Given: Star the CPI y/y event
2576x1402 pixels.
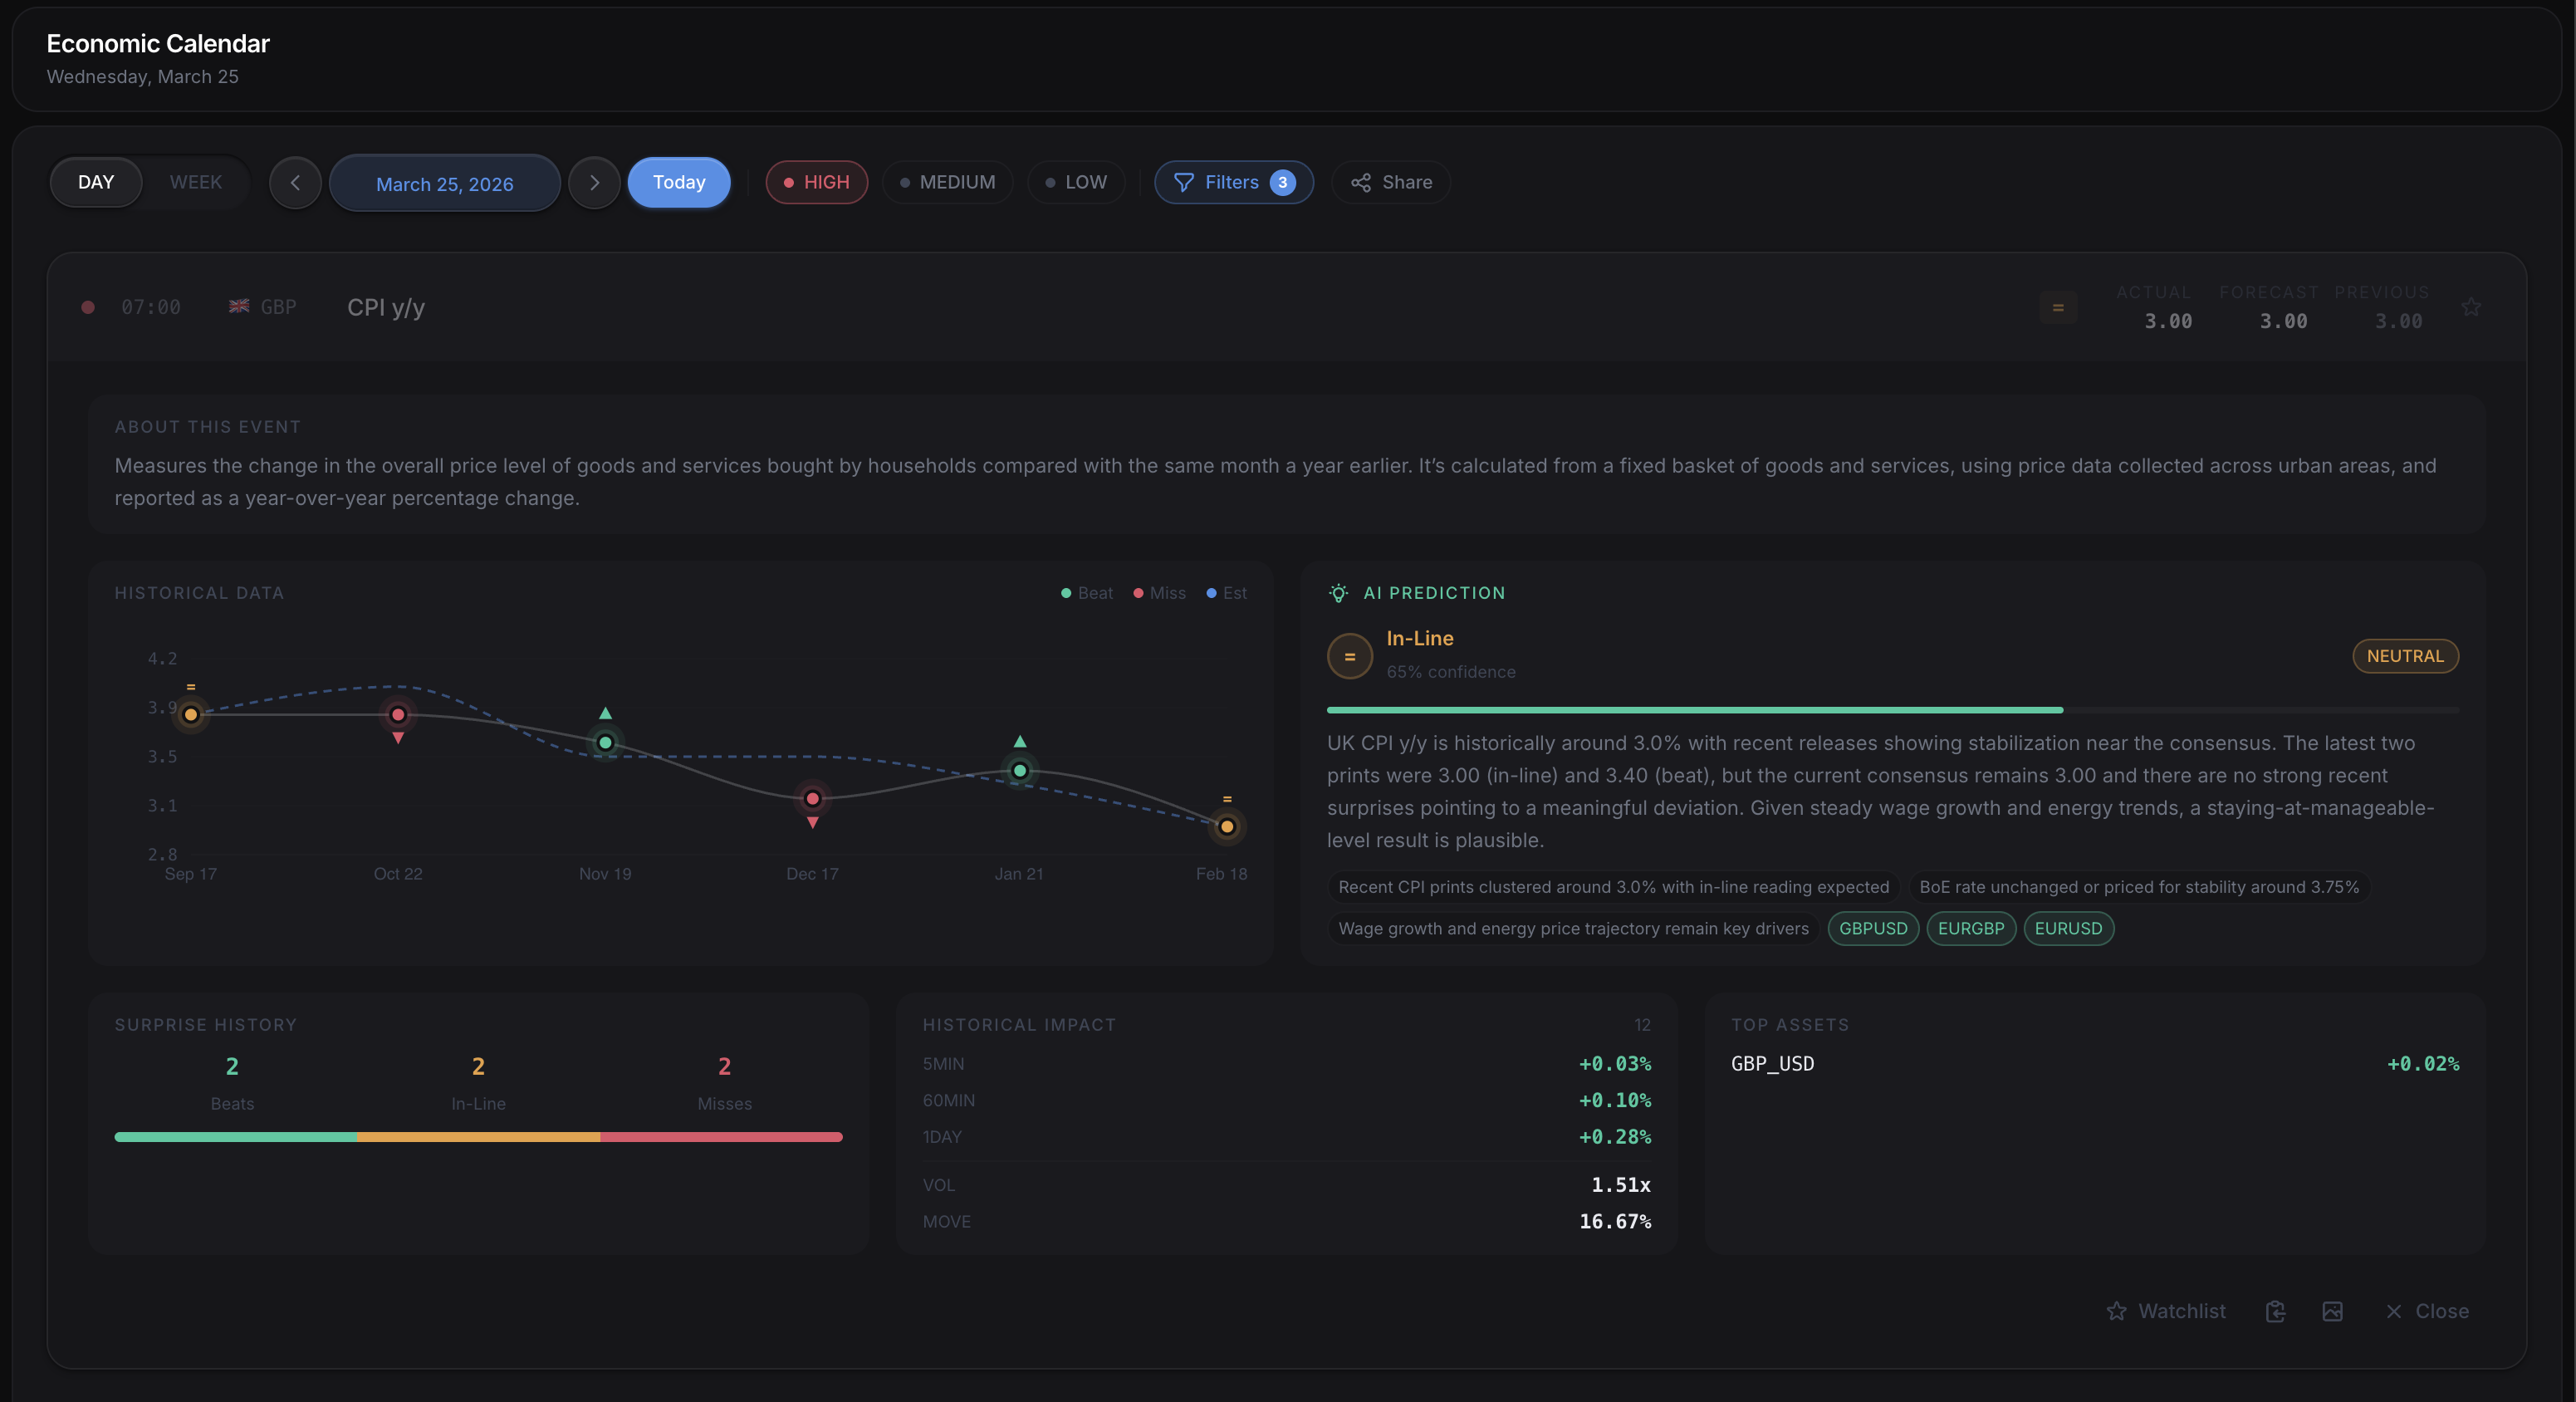Looking at the screenshot, I should tap(2471, 307).
